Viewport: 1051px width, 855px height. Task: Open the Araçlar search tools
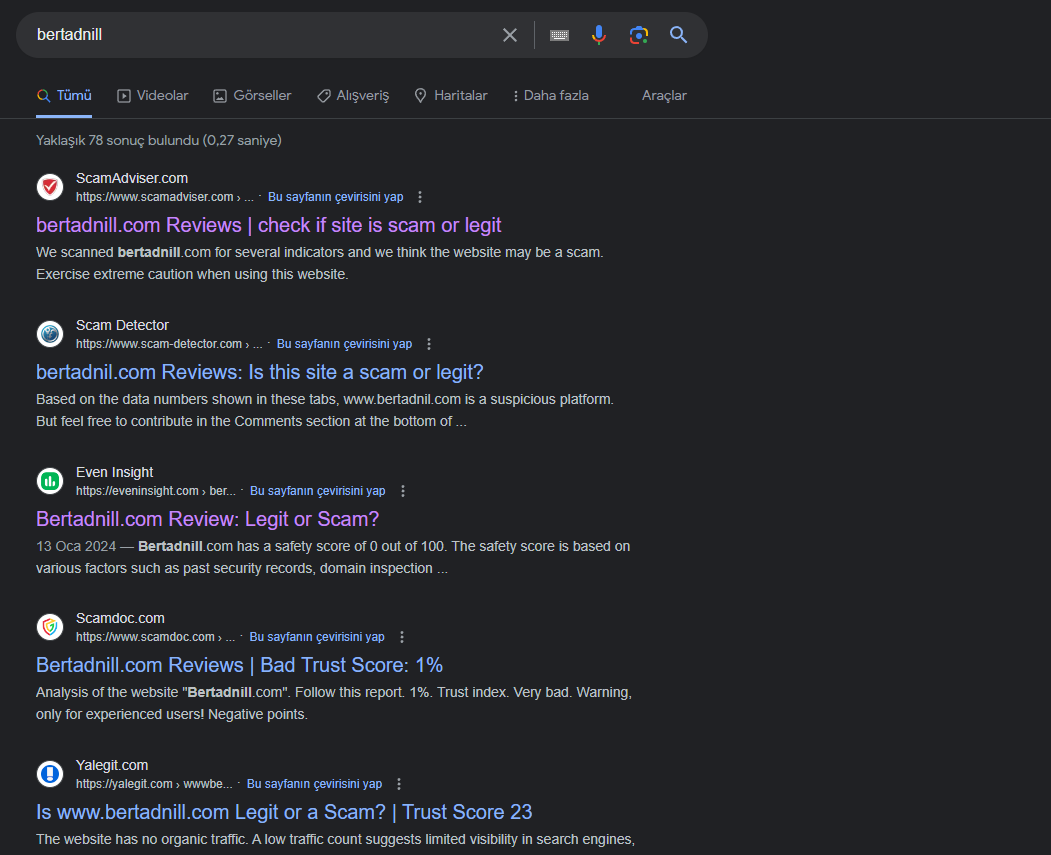pos(664,96)
